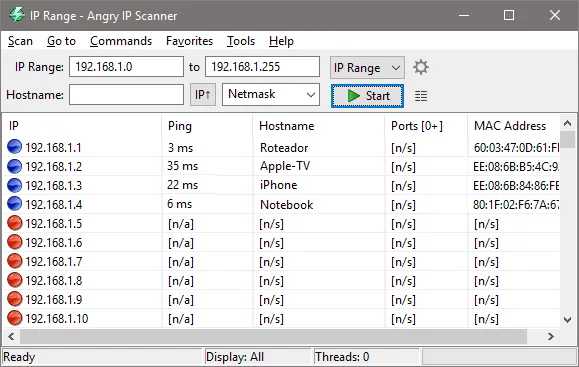Click Threads: 0 in status bar

click(342, 357)
